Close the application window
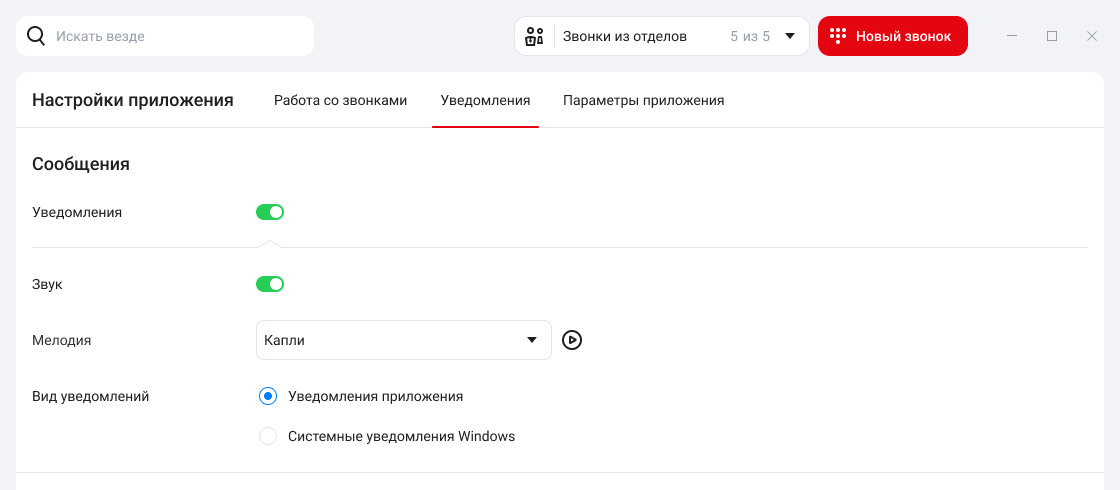Viewport: 1120px width, 490px height. click(1091, 36)
